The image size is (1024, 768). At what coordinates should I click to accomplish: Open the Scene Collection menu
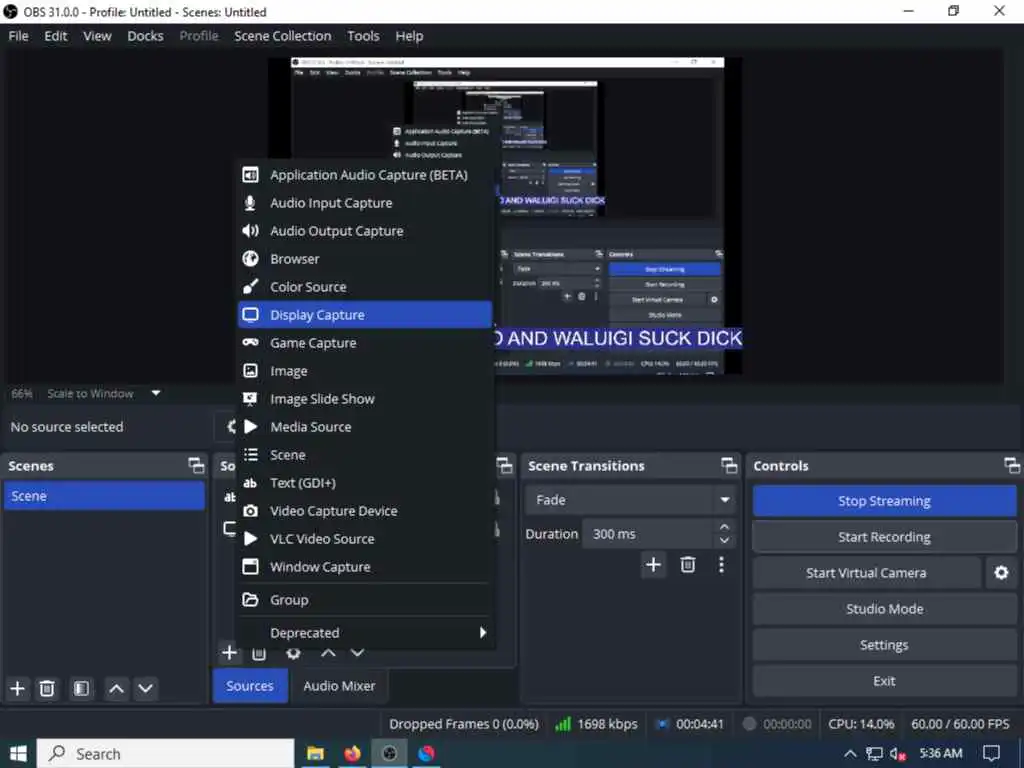[x=282, y=36]
